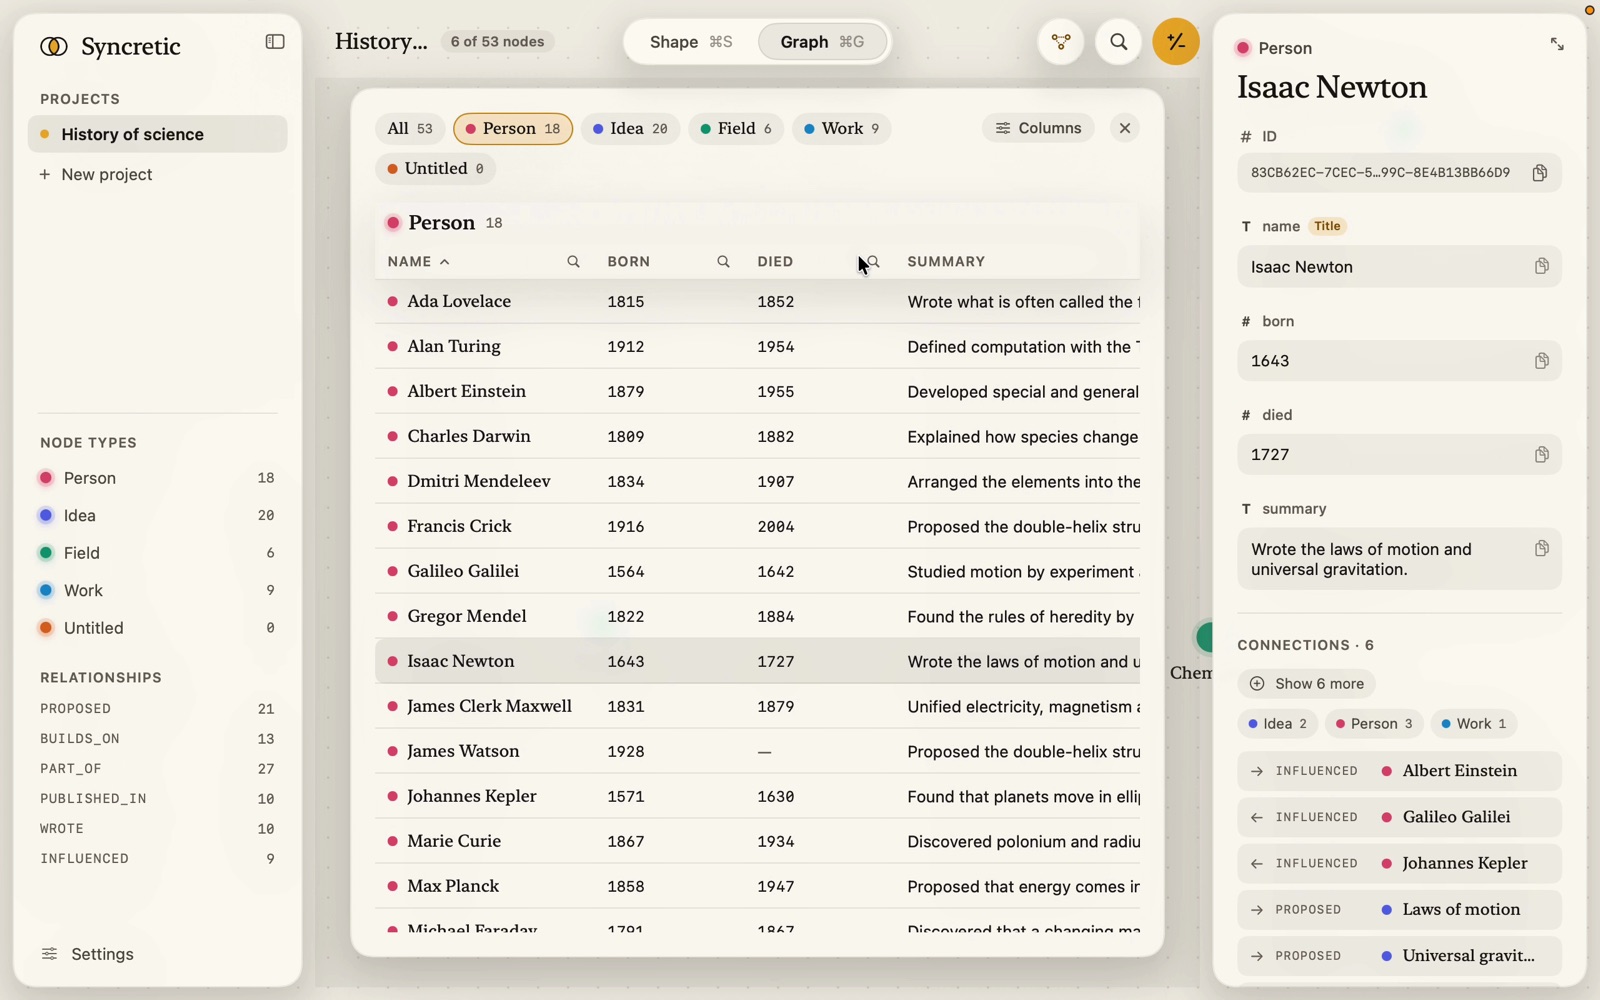Select PART_OF relationship in sidebar
This screenshot has width=1600, height=1000.
(x=157, y=768)
